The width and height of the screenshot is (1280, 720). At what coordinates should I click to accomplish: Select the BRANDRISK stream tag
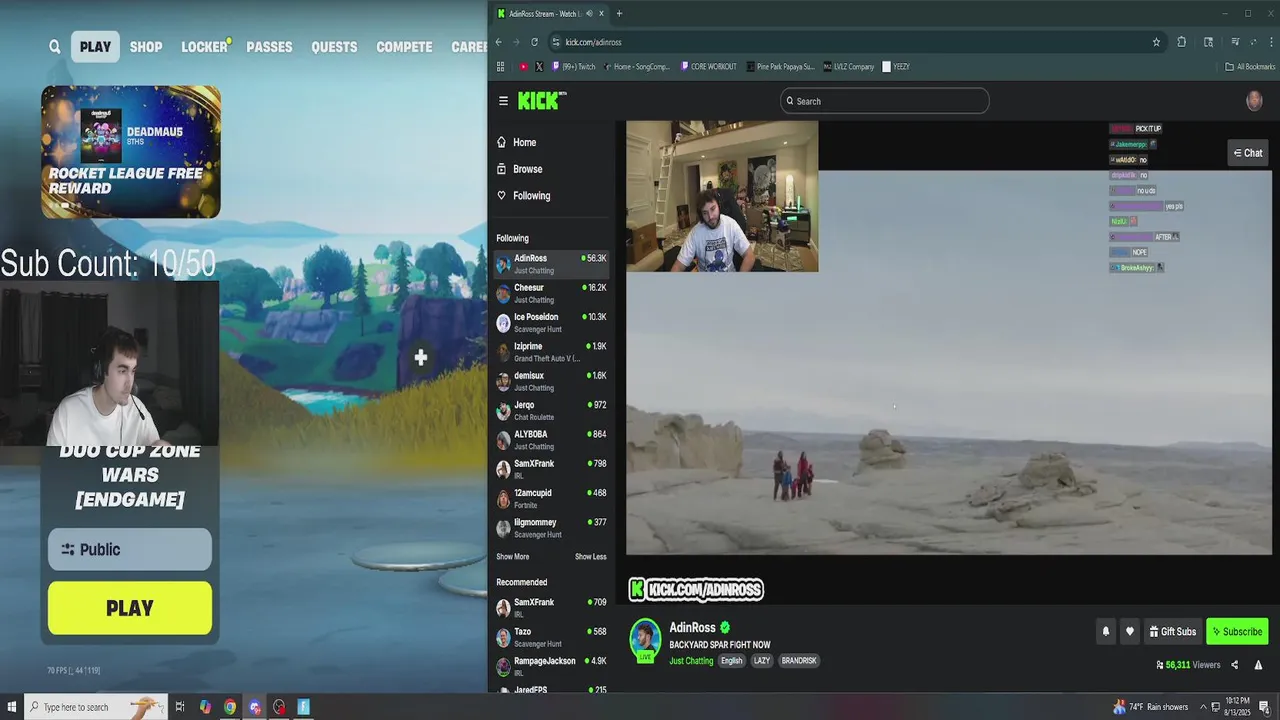tap(799, 661)
